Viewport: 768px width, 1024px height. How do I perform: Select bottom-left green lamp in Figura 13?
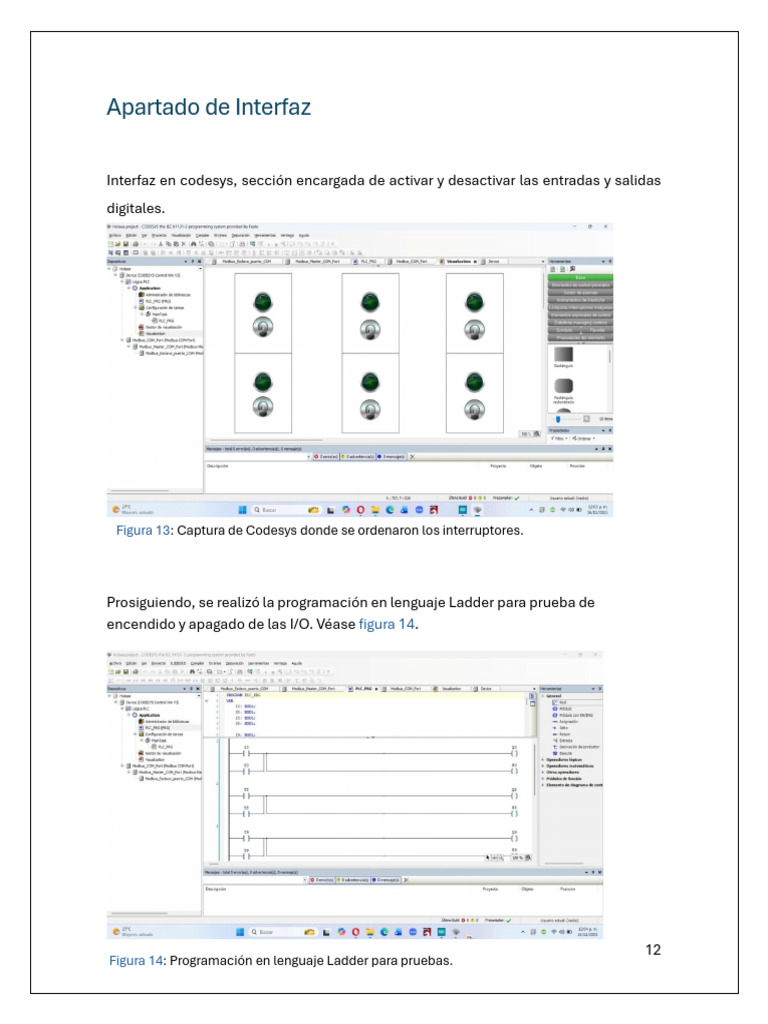point(263,382)
